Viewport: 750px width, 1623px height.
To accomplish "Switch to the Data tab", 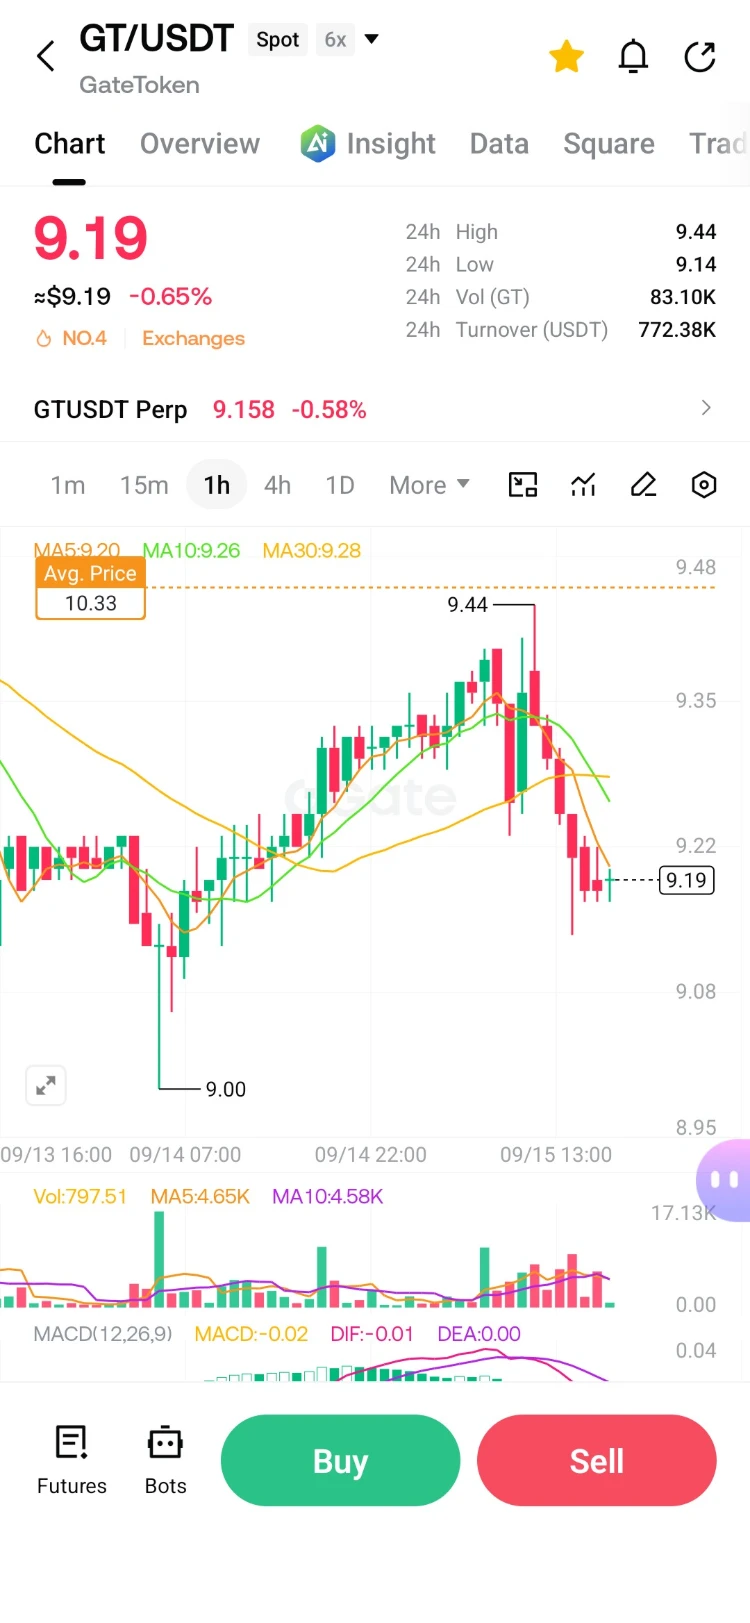I will (x=499, y=144).
